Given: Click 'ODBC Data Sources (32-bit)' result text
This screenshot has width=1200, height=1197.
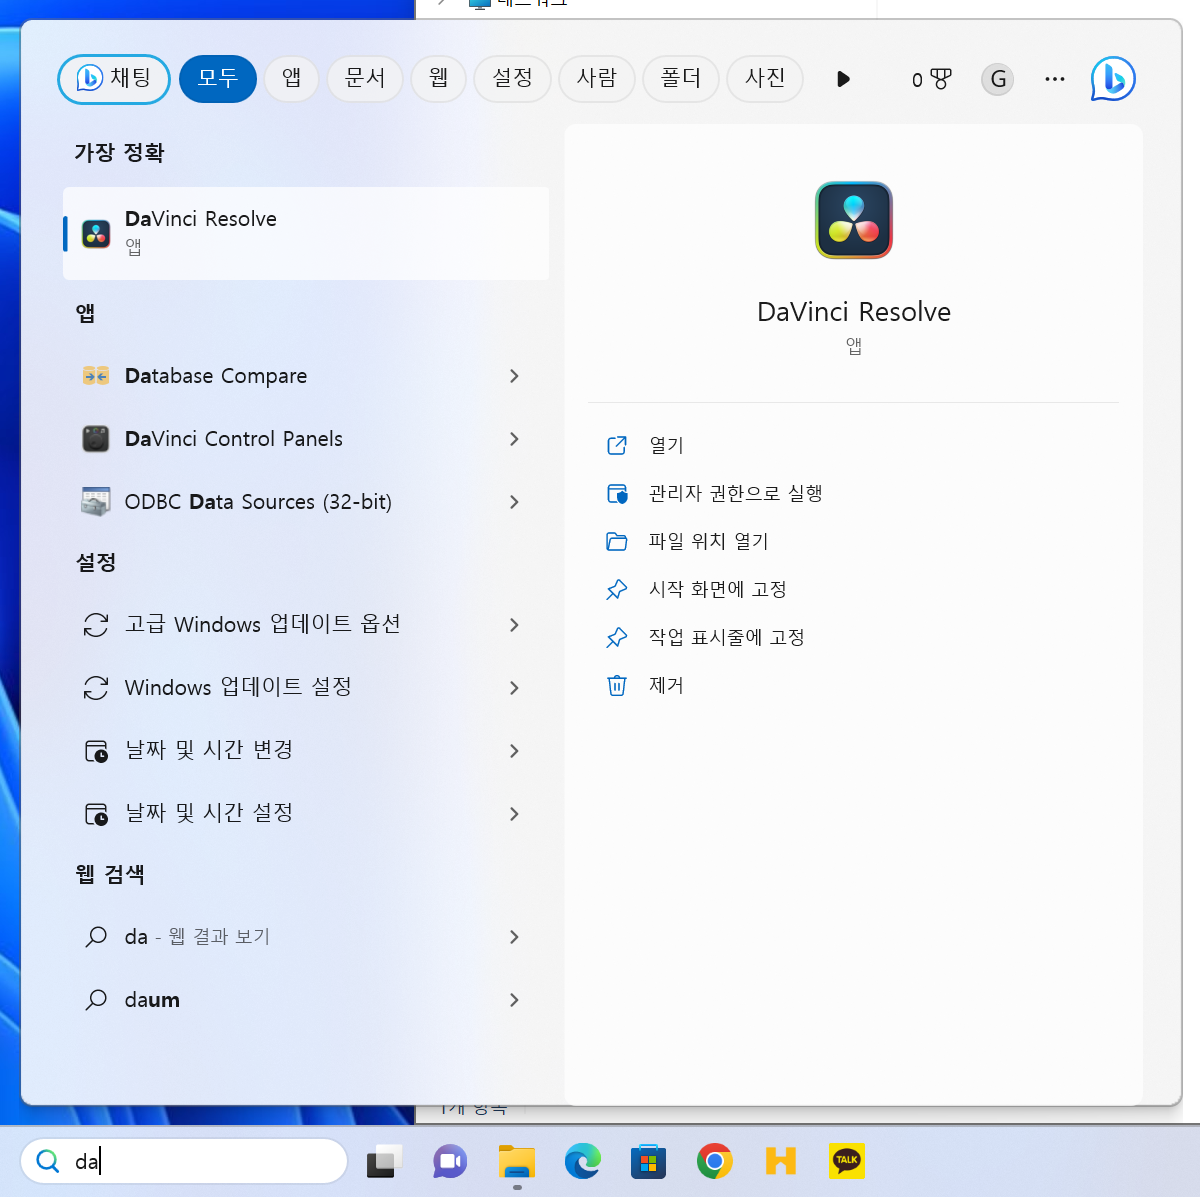Looking at the screenshot, I should (x=258, y=502).
